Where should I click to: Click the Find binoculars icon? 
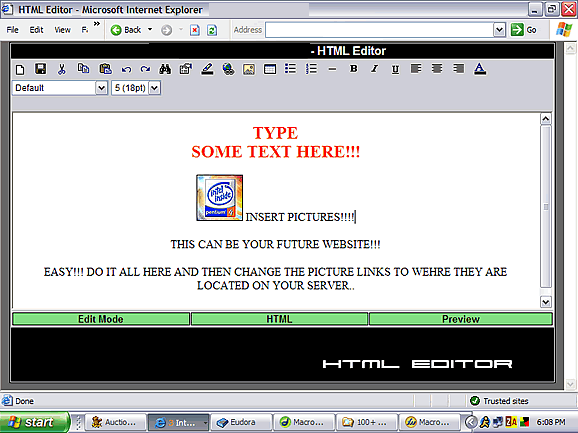165,69
